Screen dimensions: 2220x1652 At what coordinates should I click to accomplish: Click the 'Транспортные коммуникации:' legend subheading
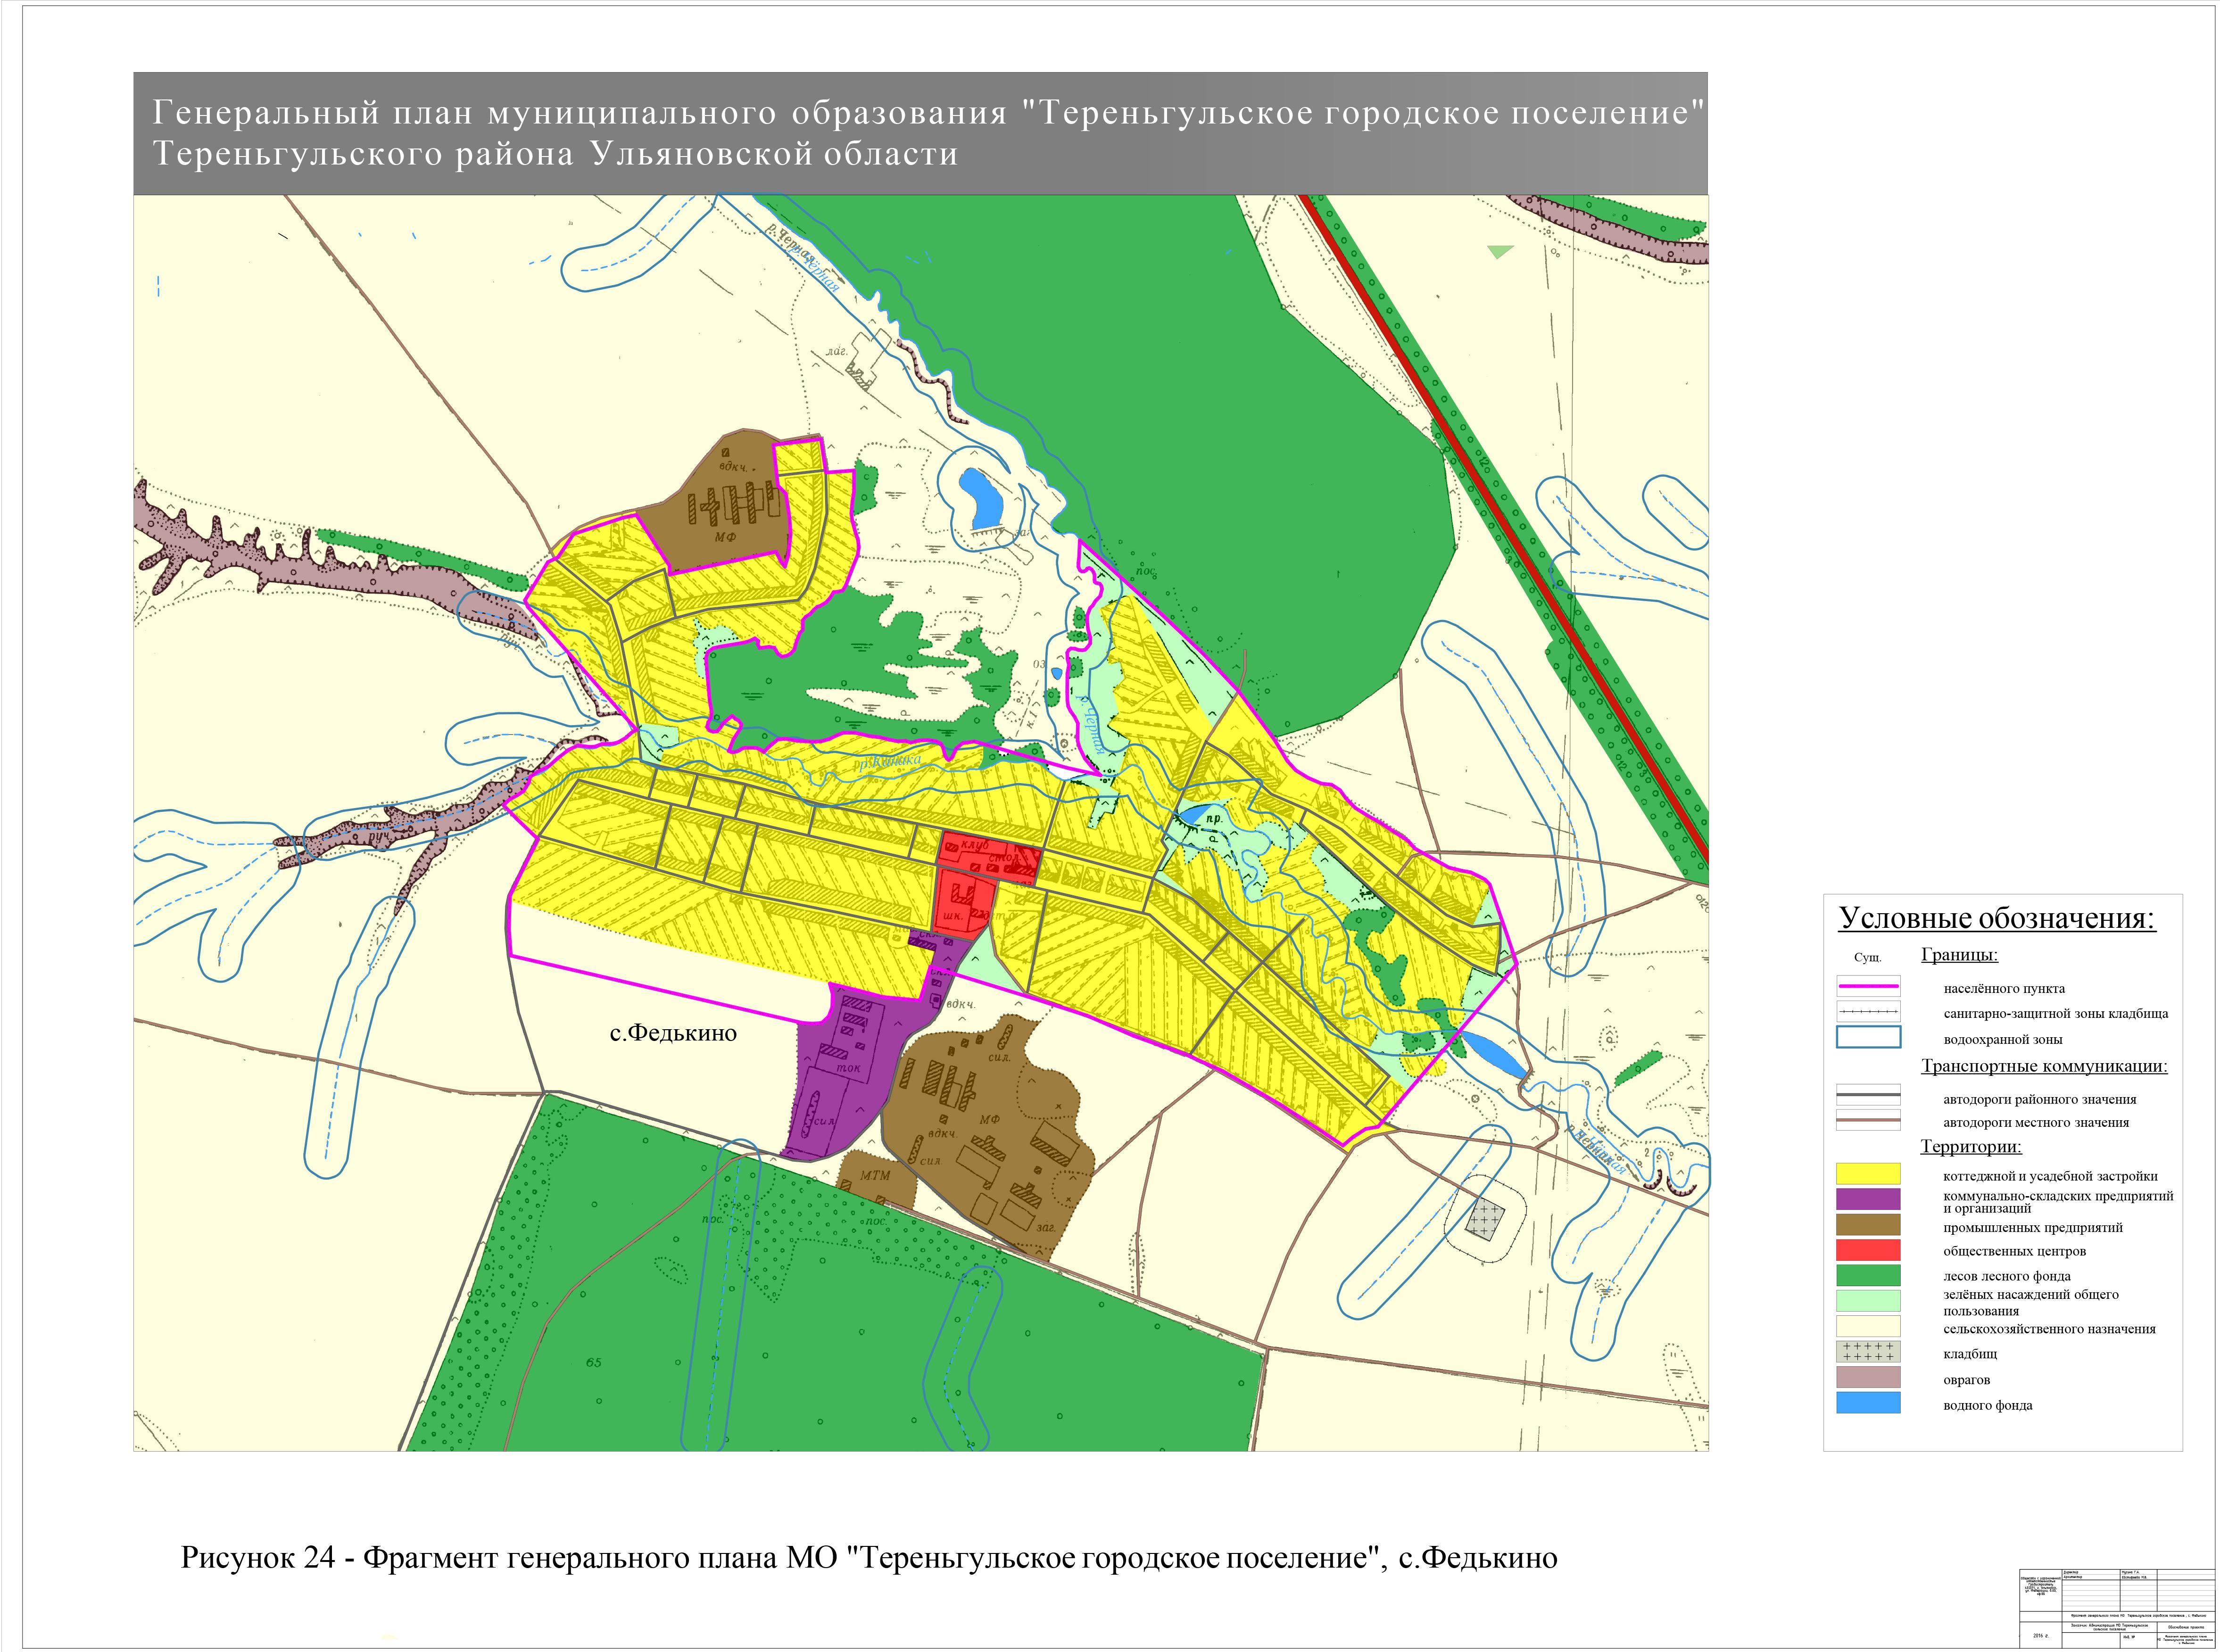tap(2044, 1066)
